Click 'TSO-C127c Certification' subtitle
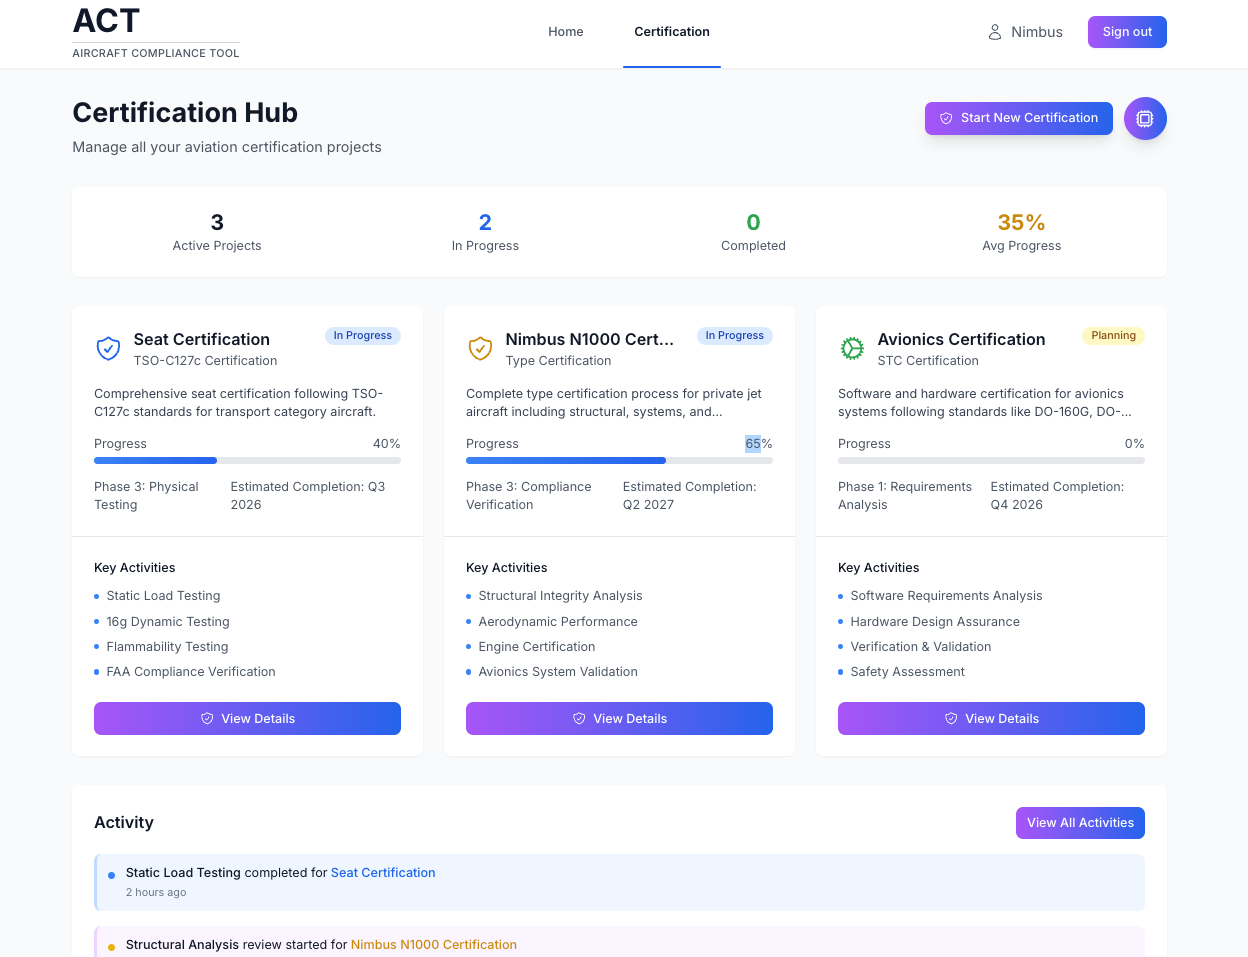 pos(206,361)
